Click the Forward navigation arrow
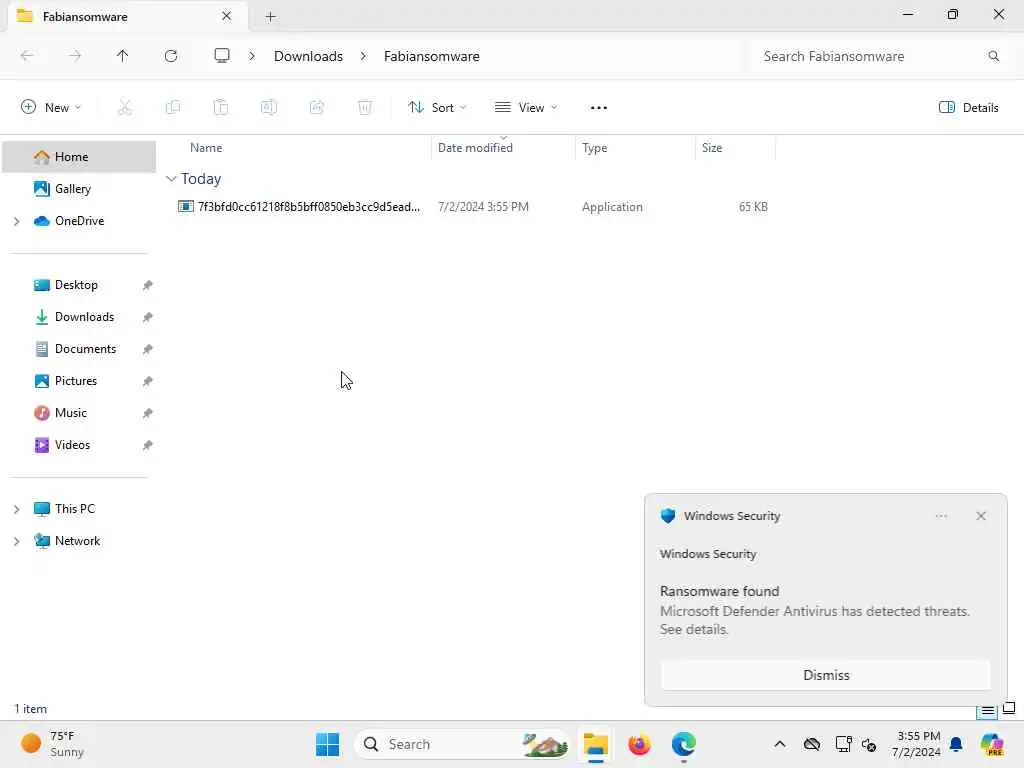Image resolution: width=1024 pixels, height=768 pixels. pyautogui.click(x=75, y=56)
